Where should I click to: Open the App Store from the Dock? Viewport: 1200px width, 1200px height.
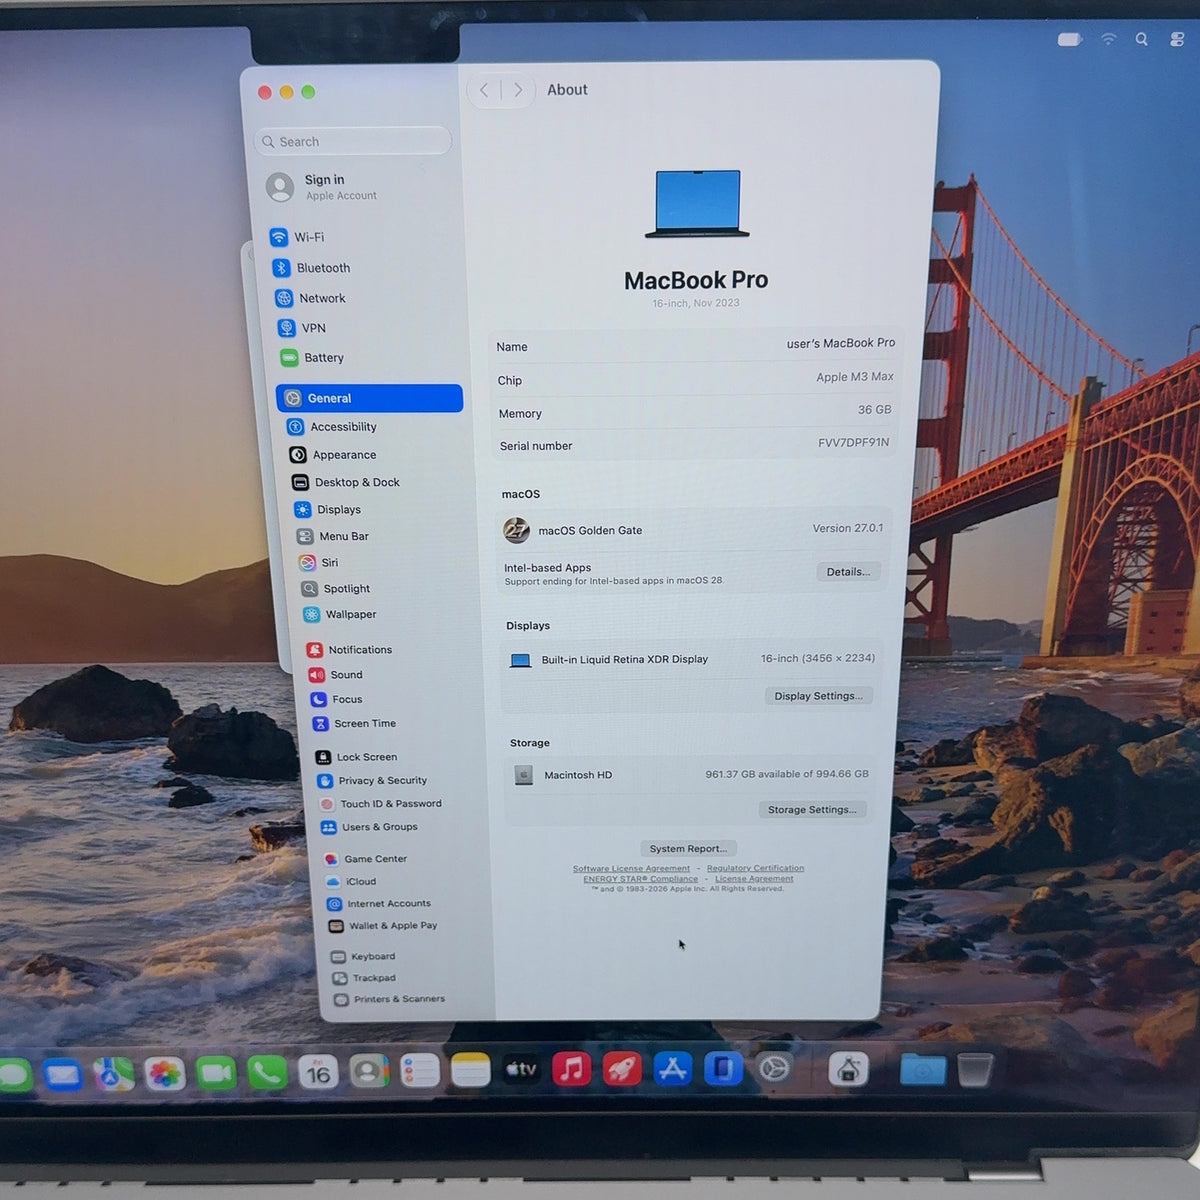pos(673,1070)
